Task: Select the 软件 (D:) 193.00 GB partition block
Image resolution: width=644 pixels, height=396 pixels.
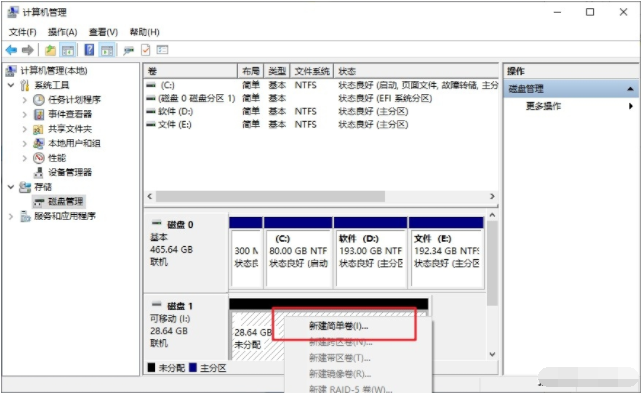Action: pyautogui.click(x=371, y=253)
